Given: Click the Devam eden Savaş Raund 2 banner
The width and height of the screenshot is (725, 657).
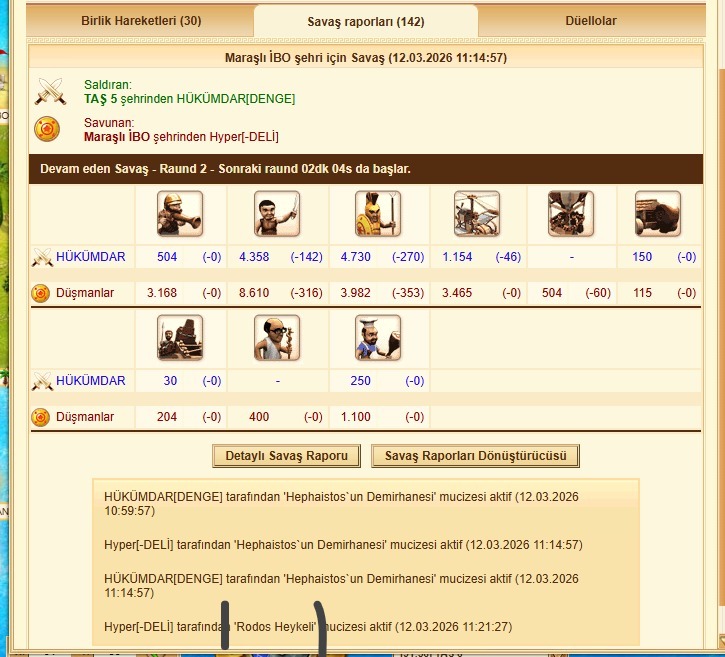Looking at the screenshot, I should click(x=366, y=169).
